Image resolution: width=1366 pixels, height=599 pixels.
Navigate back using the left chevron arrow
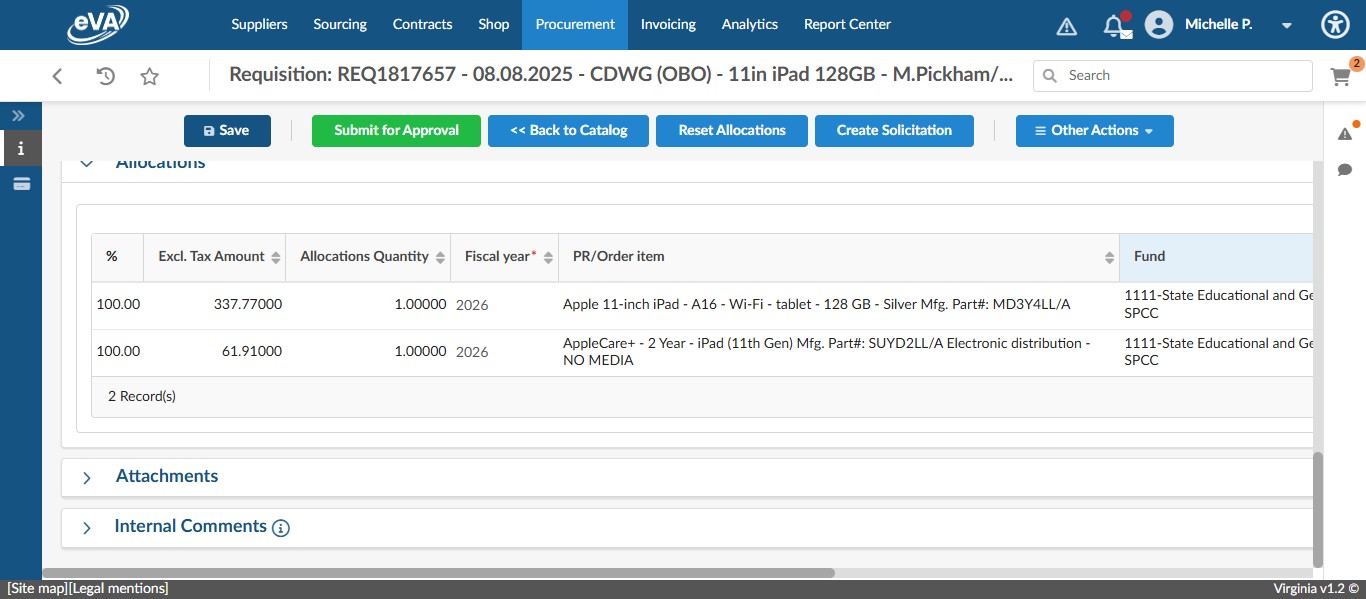(57, 75)
